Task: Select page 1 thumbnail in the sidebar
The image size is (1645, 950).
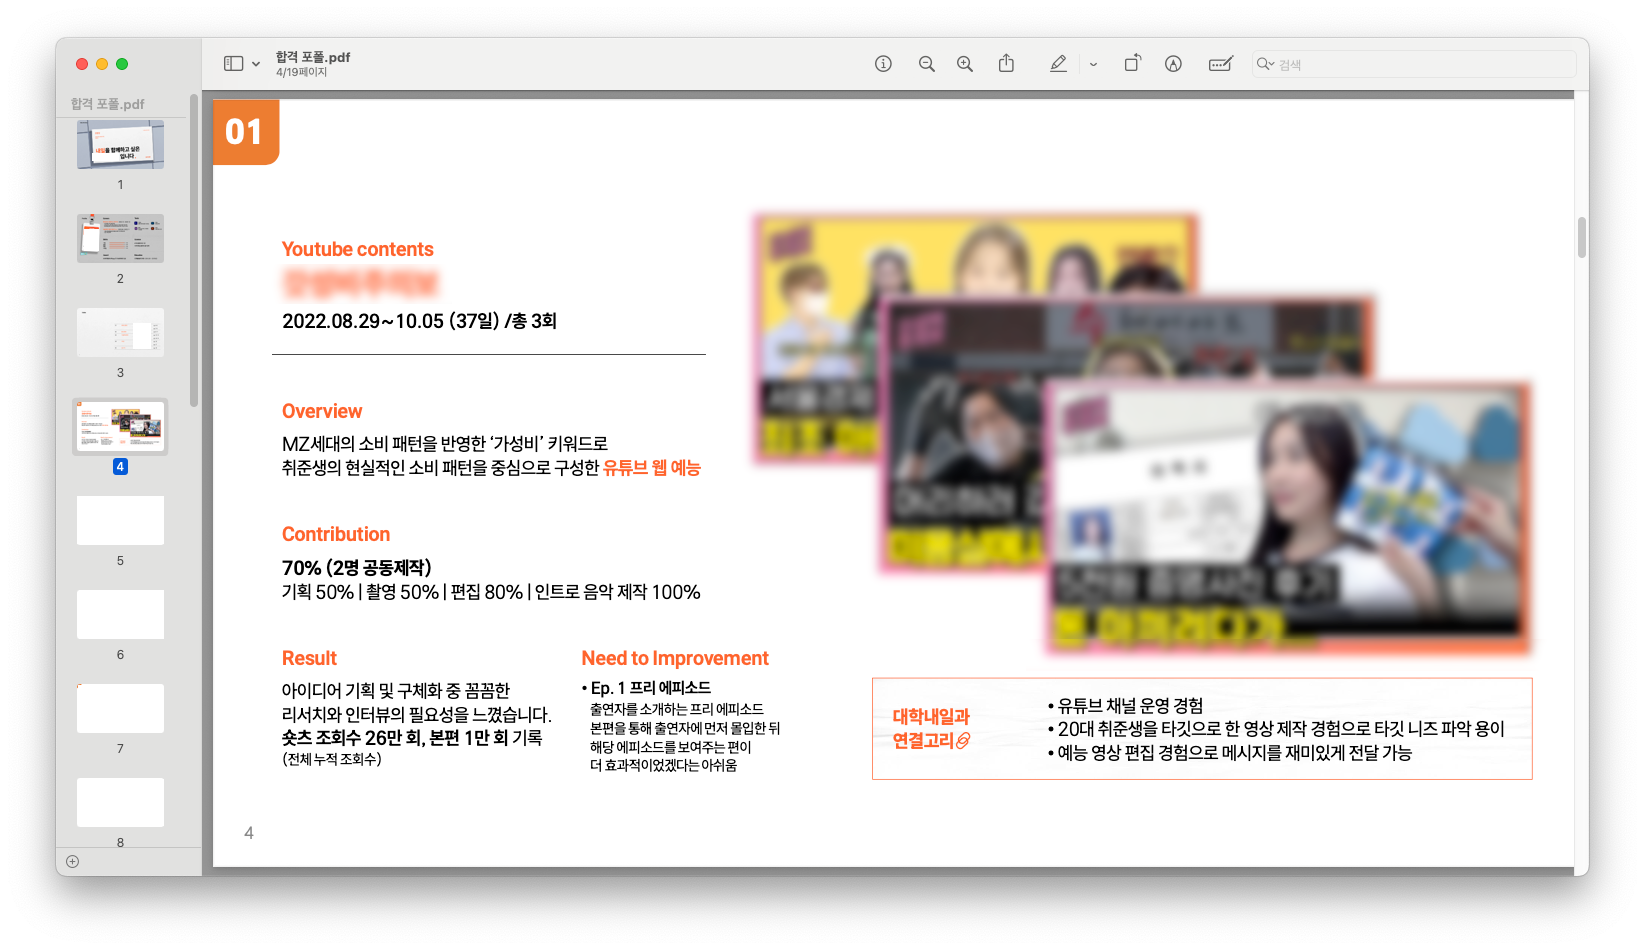Action: pos(120,145)
